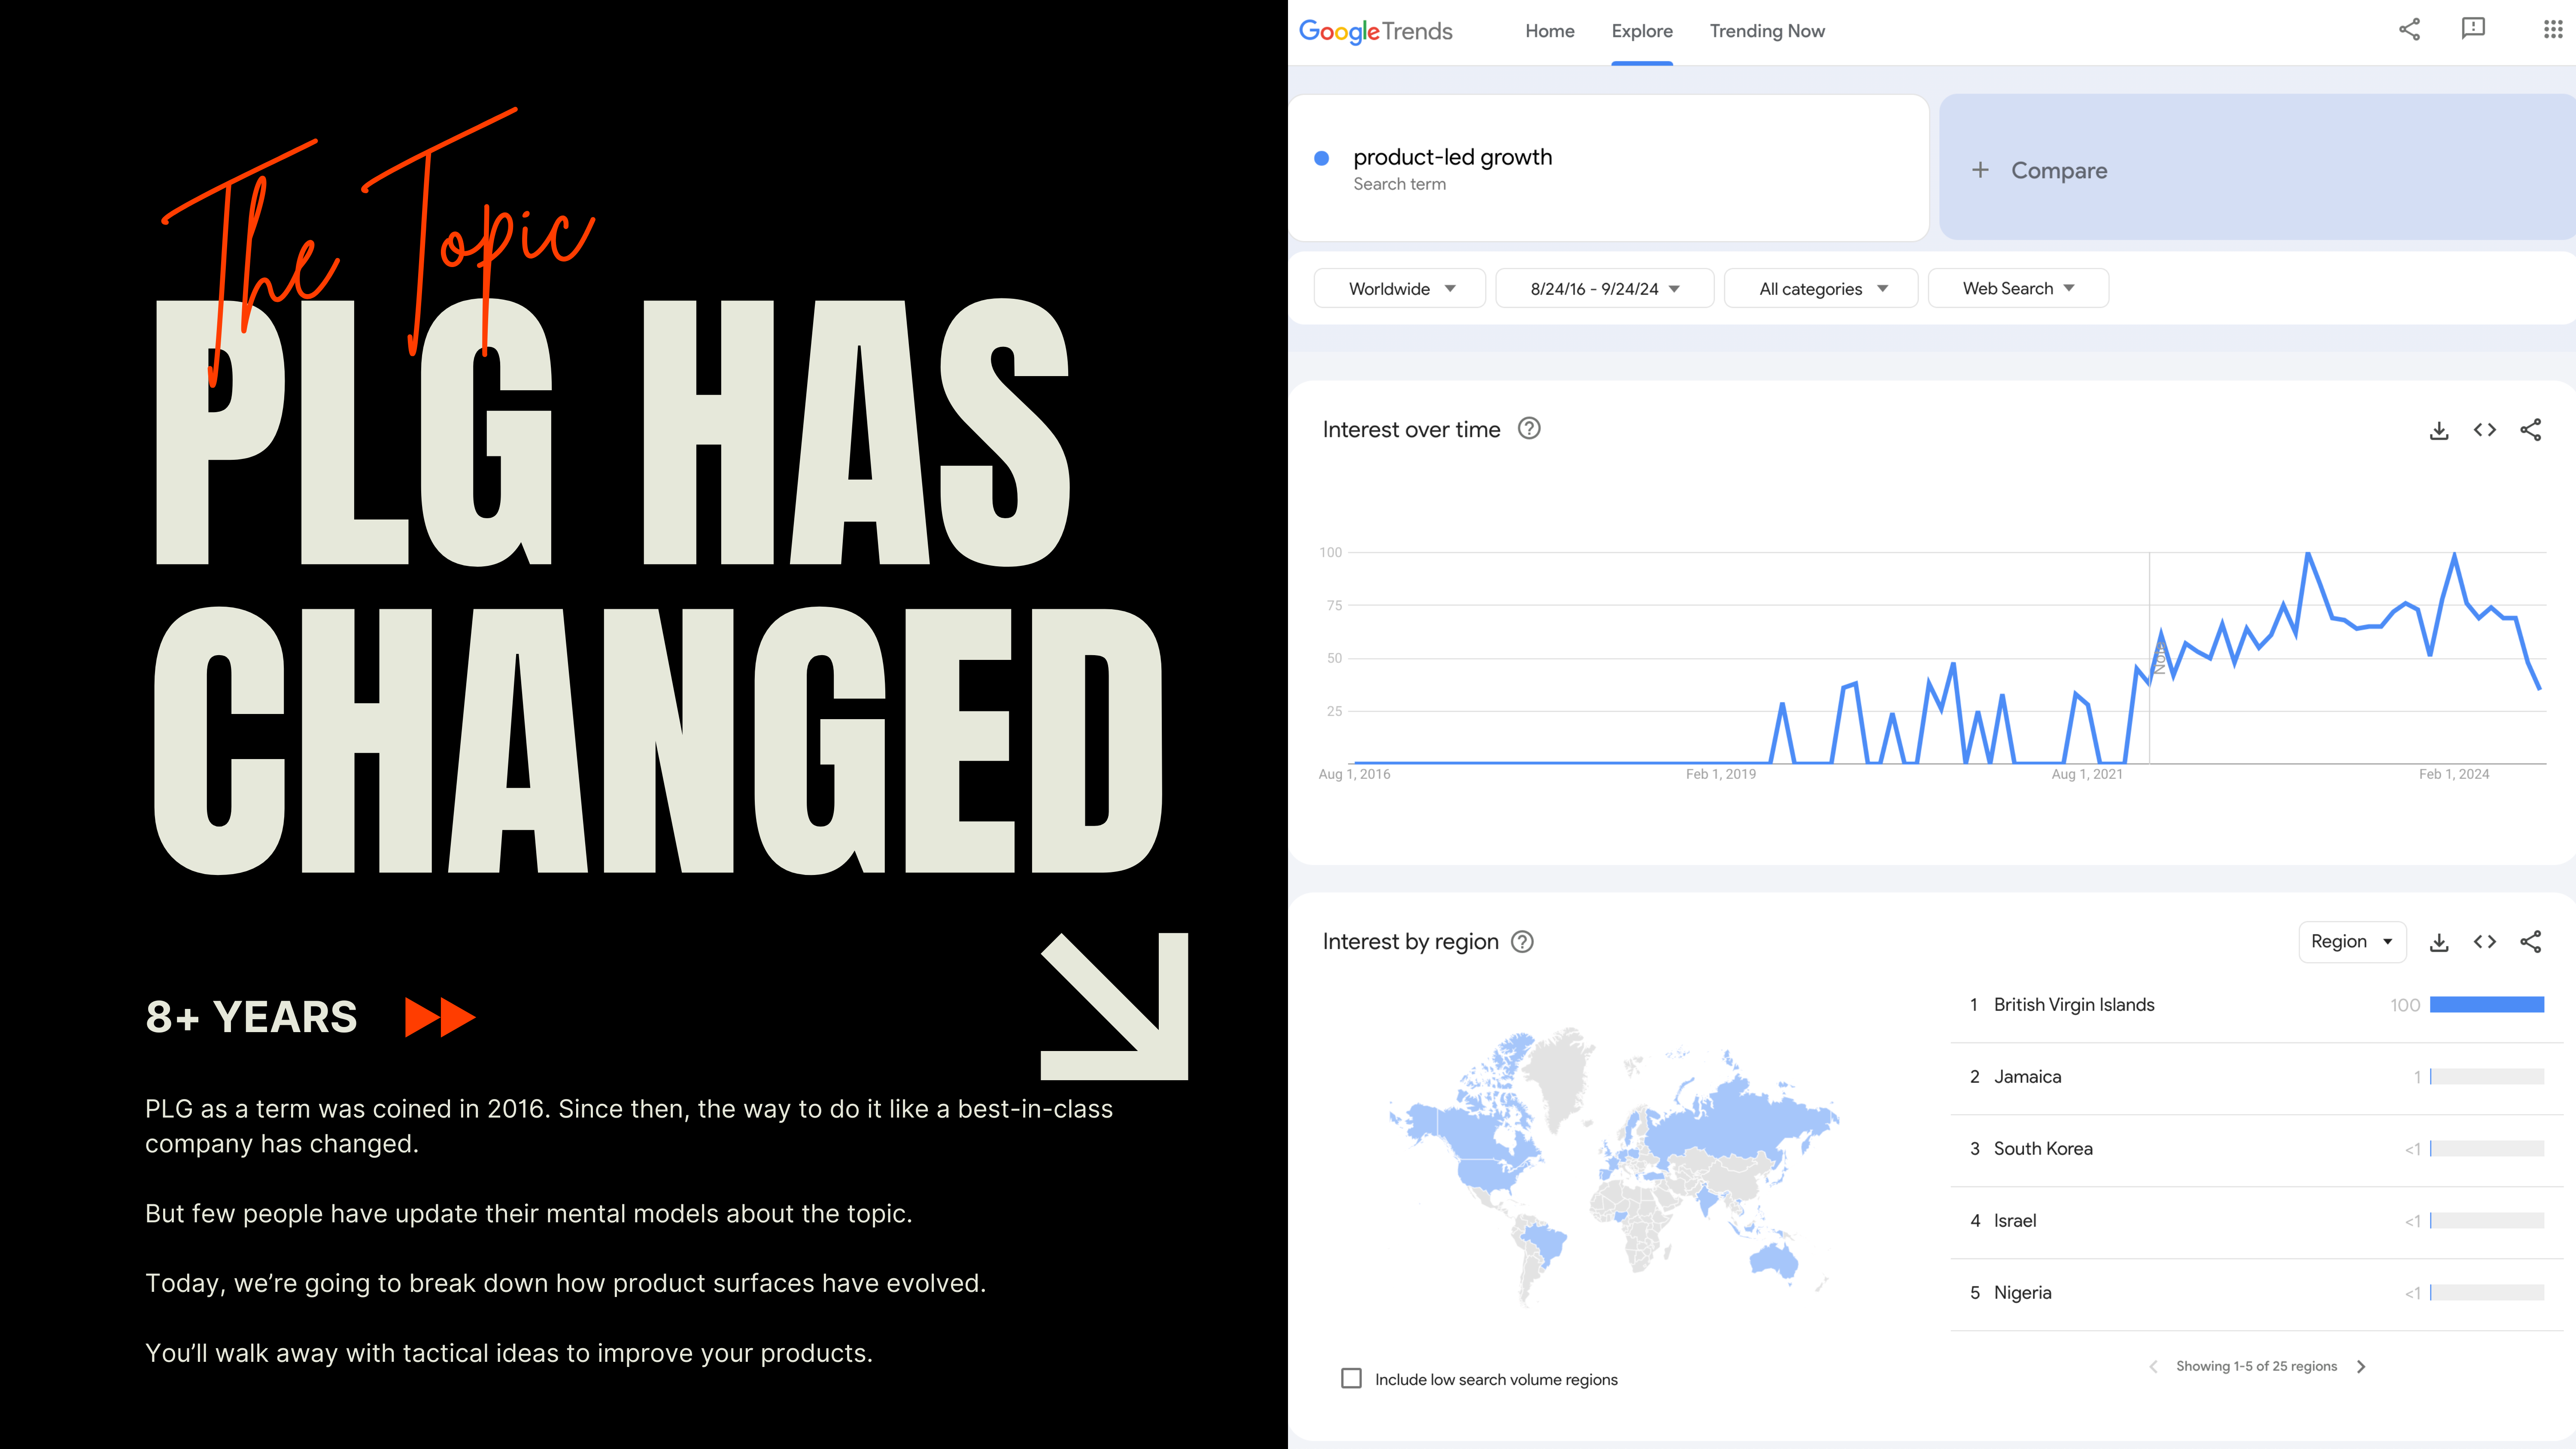Go to next page of regions
This screenshot has height=1449, width=2576.
pyautogui.click(x=2361, y=1366)
